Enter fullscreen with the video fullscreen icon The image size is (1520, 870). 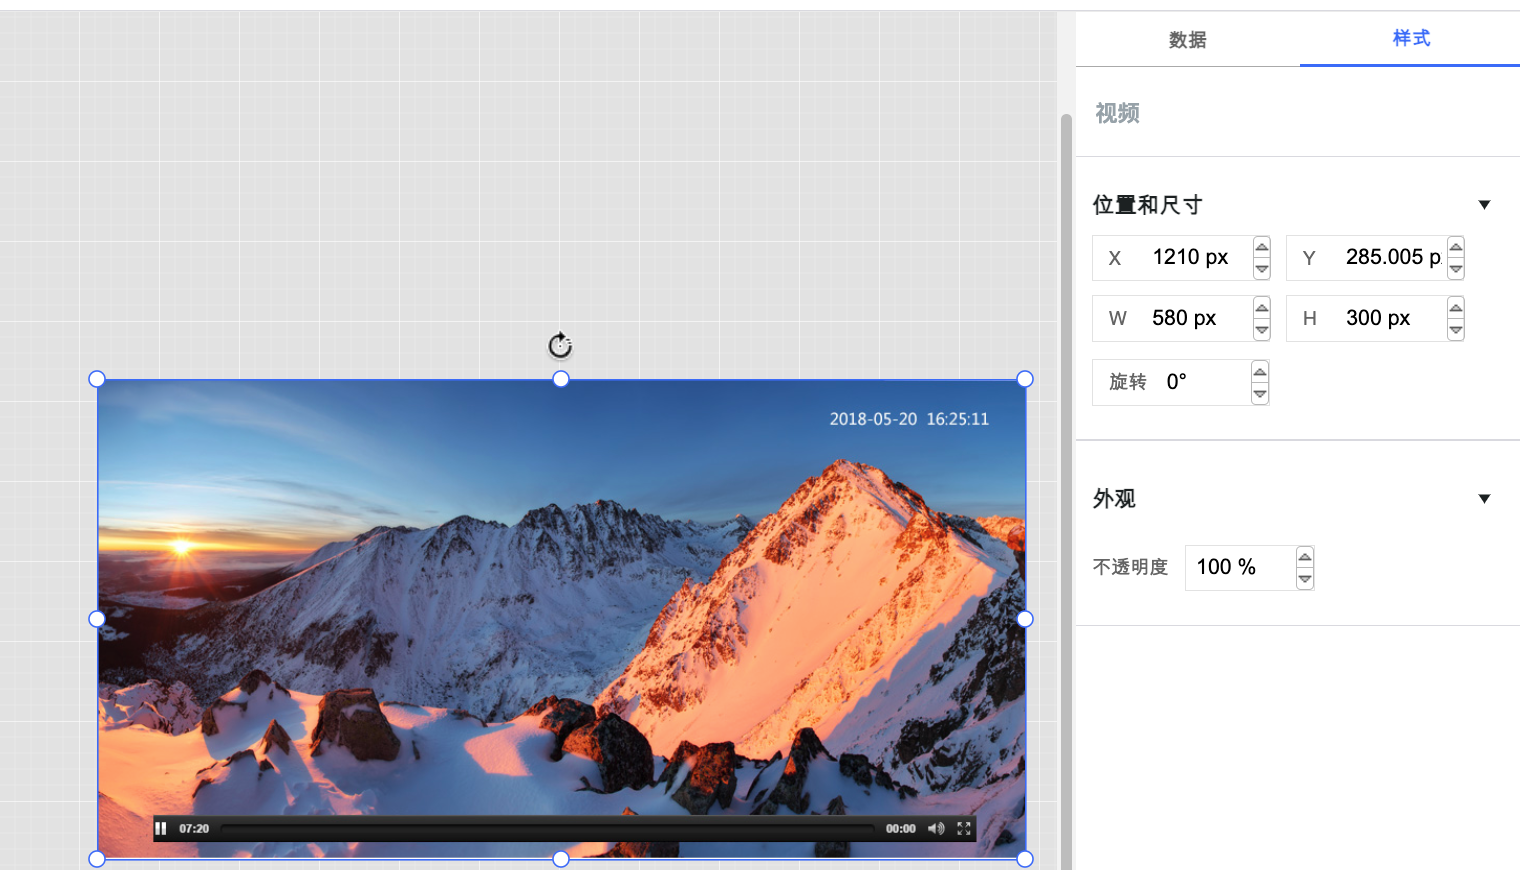[x=964, y=828]
